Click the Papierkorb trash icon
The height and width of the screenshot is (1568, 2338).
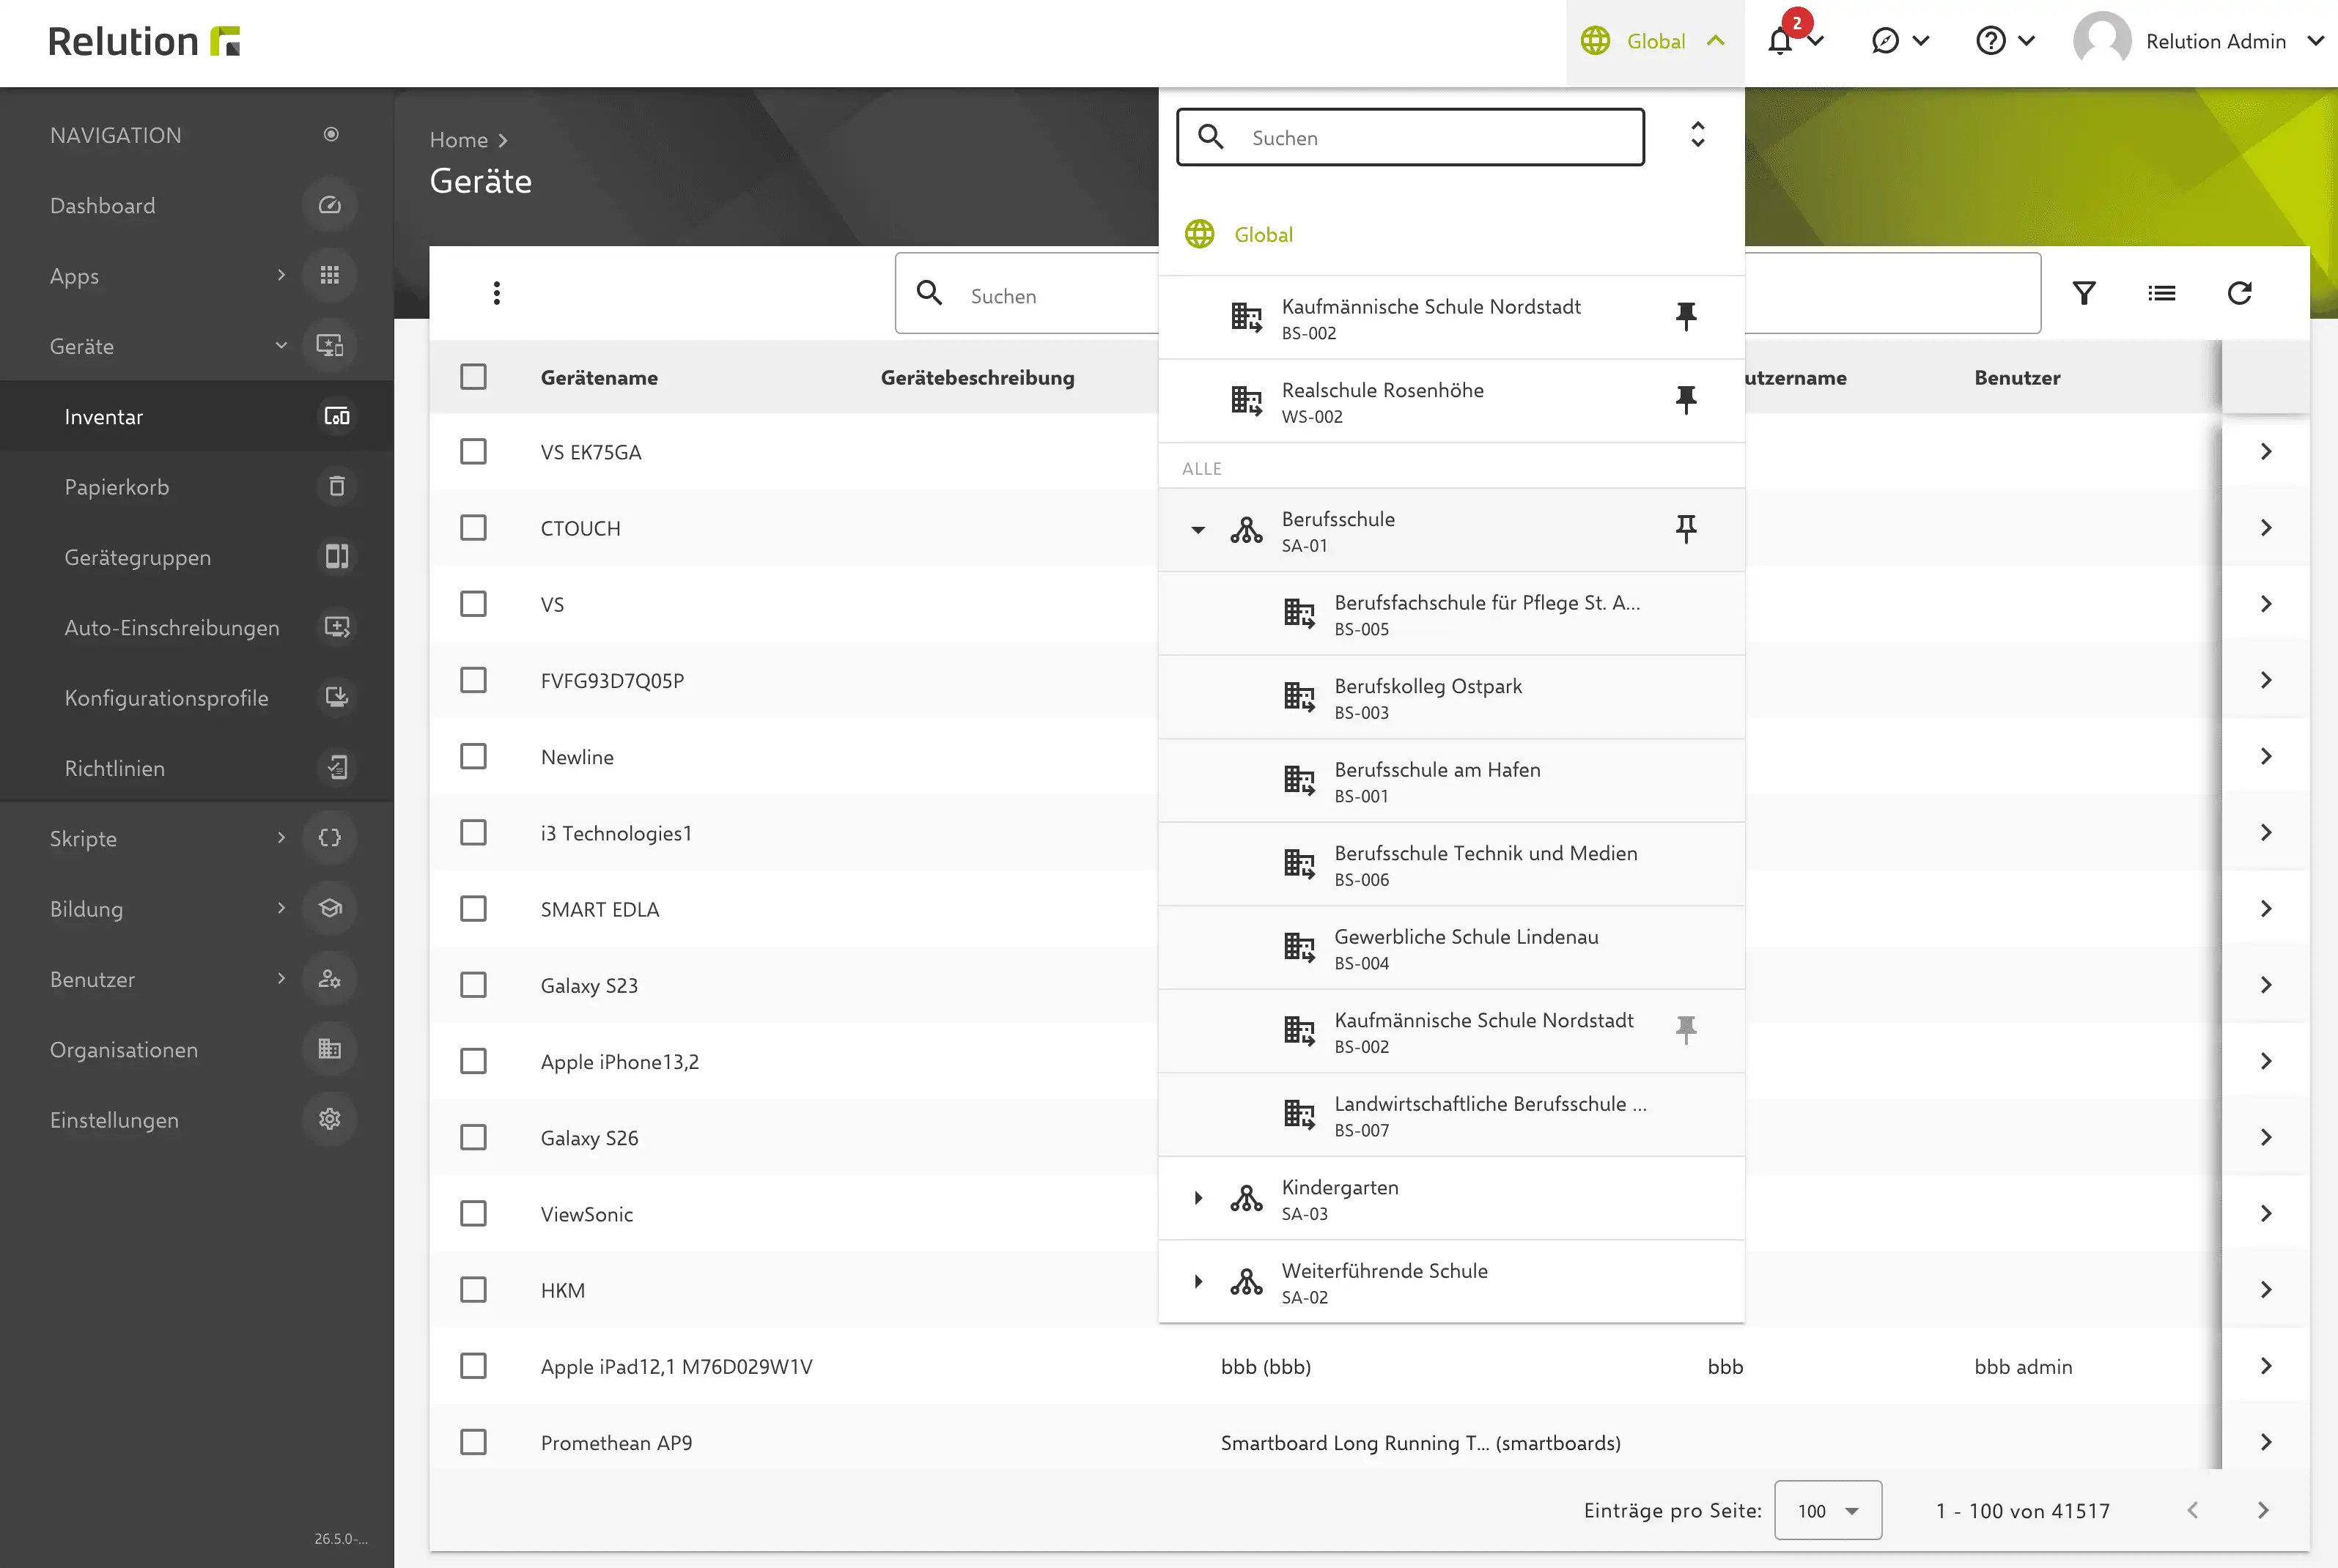click(337, 486)
